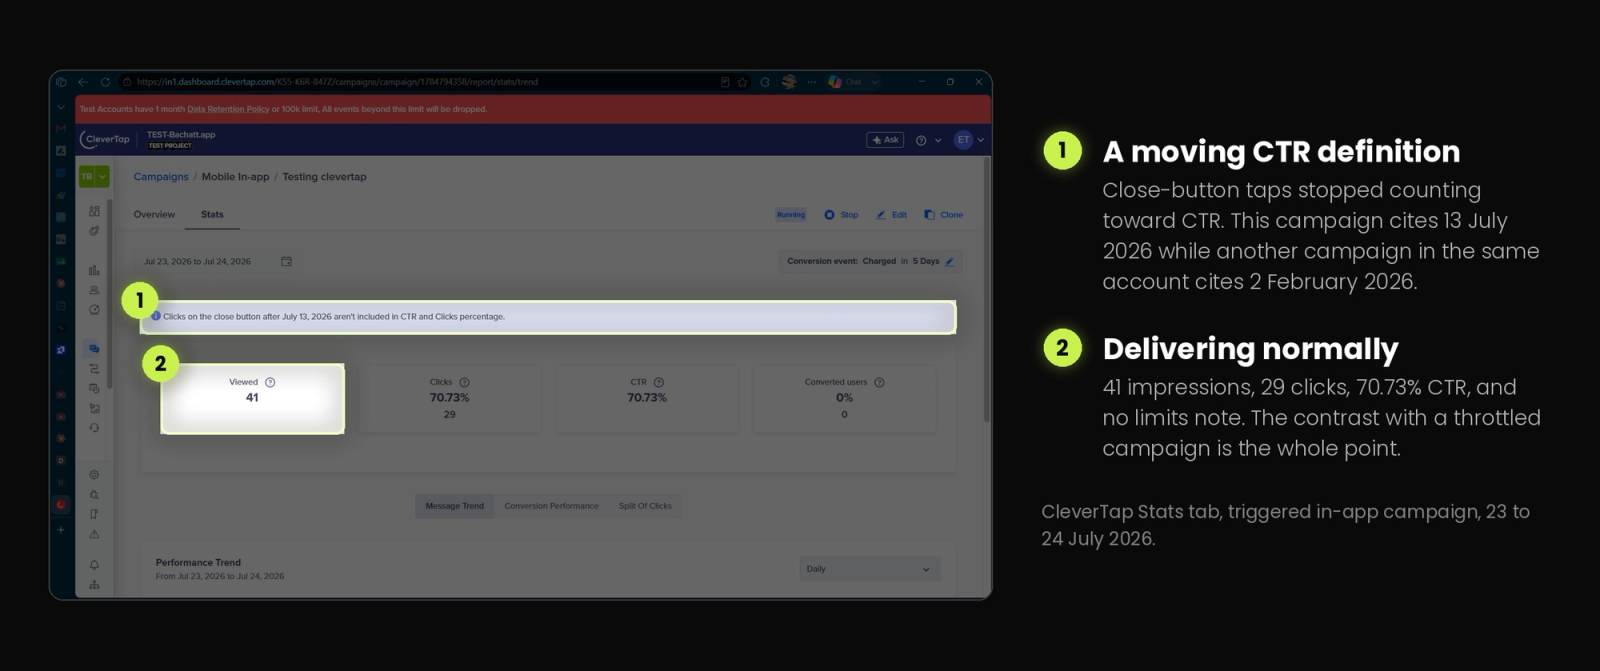
Task: Click the help icon beside CTR
Action: [x=658, y=382]
